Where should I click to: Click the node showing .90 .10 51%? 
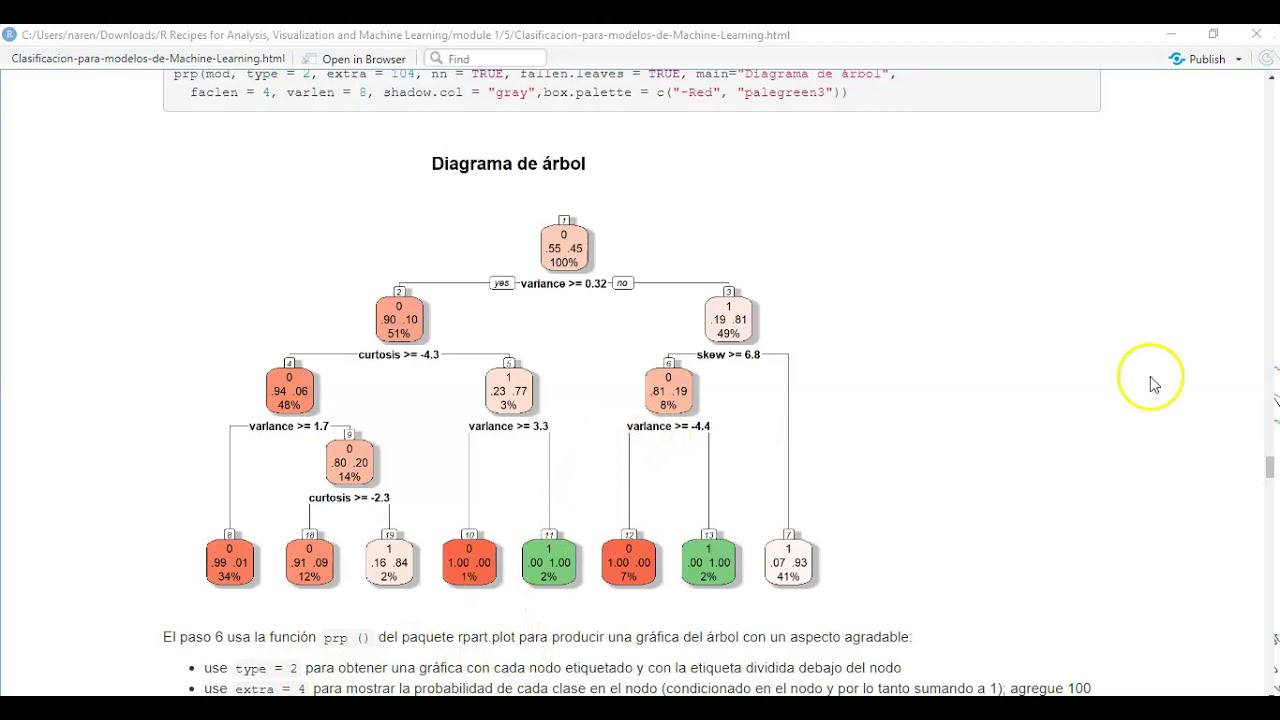pyautogui.click(x=399, y=320)
